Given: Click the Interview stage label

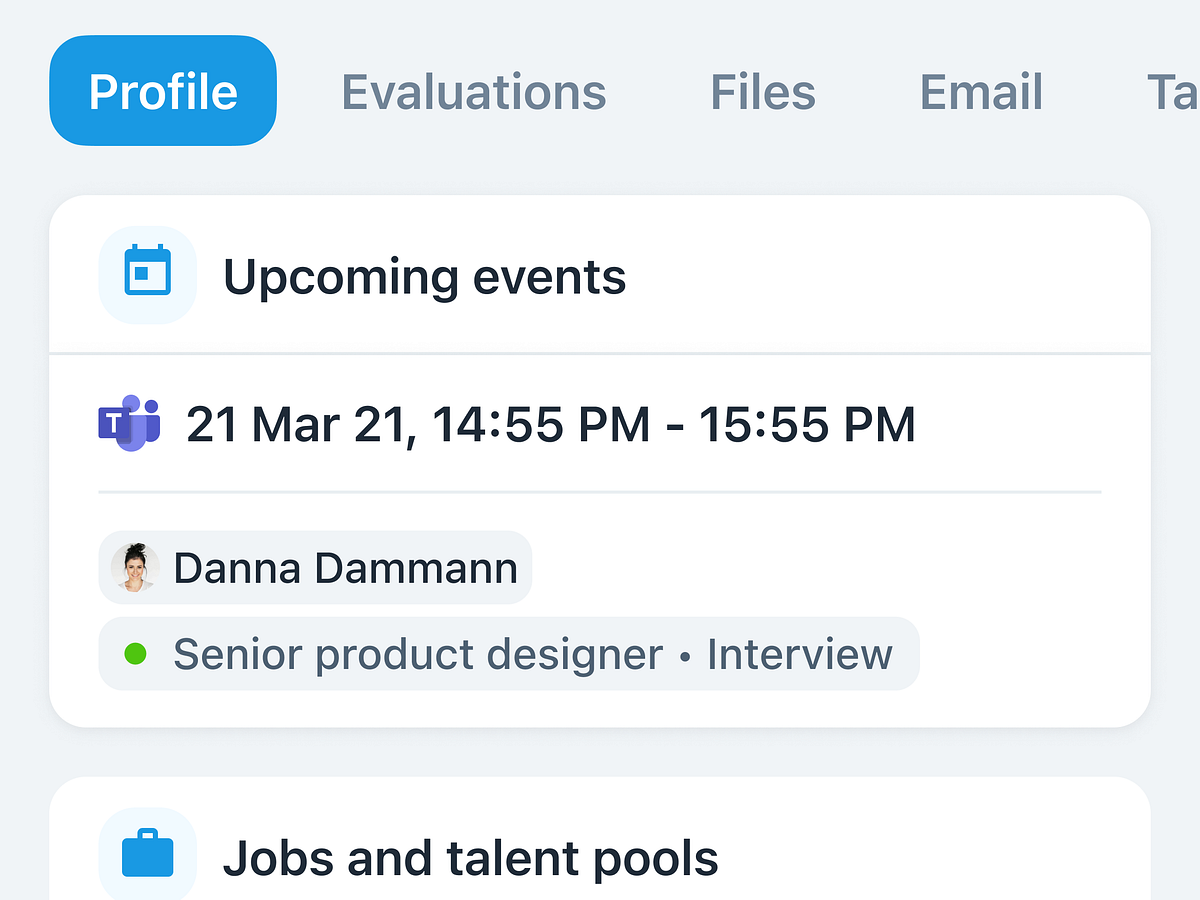Looking at the screenshot, I should [x=800, y=655].
